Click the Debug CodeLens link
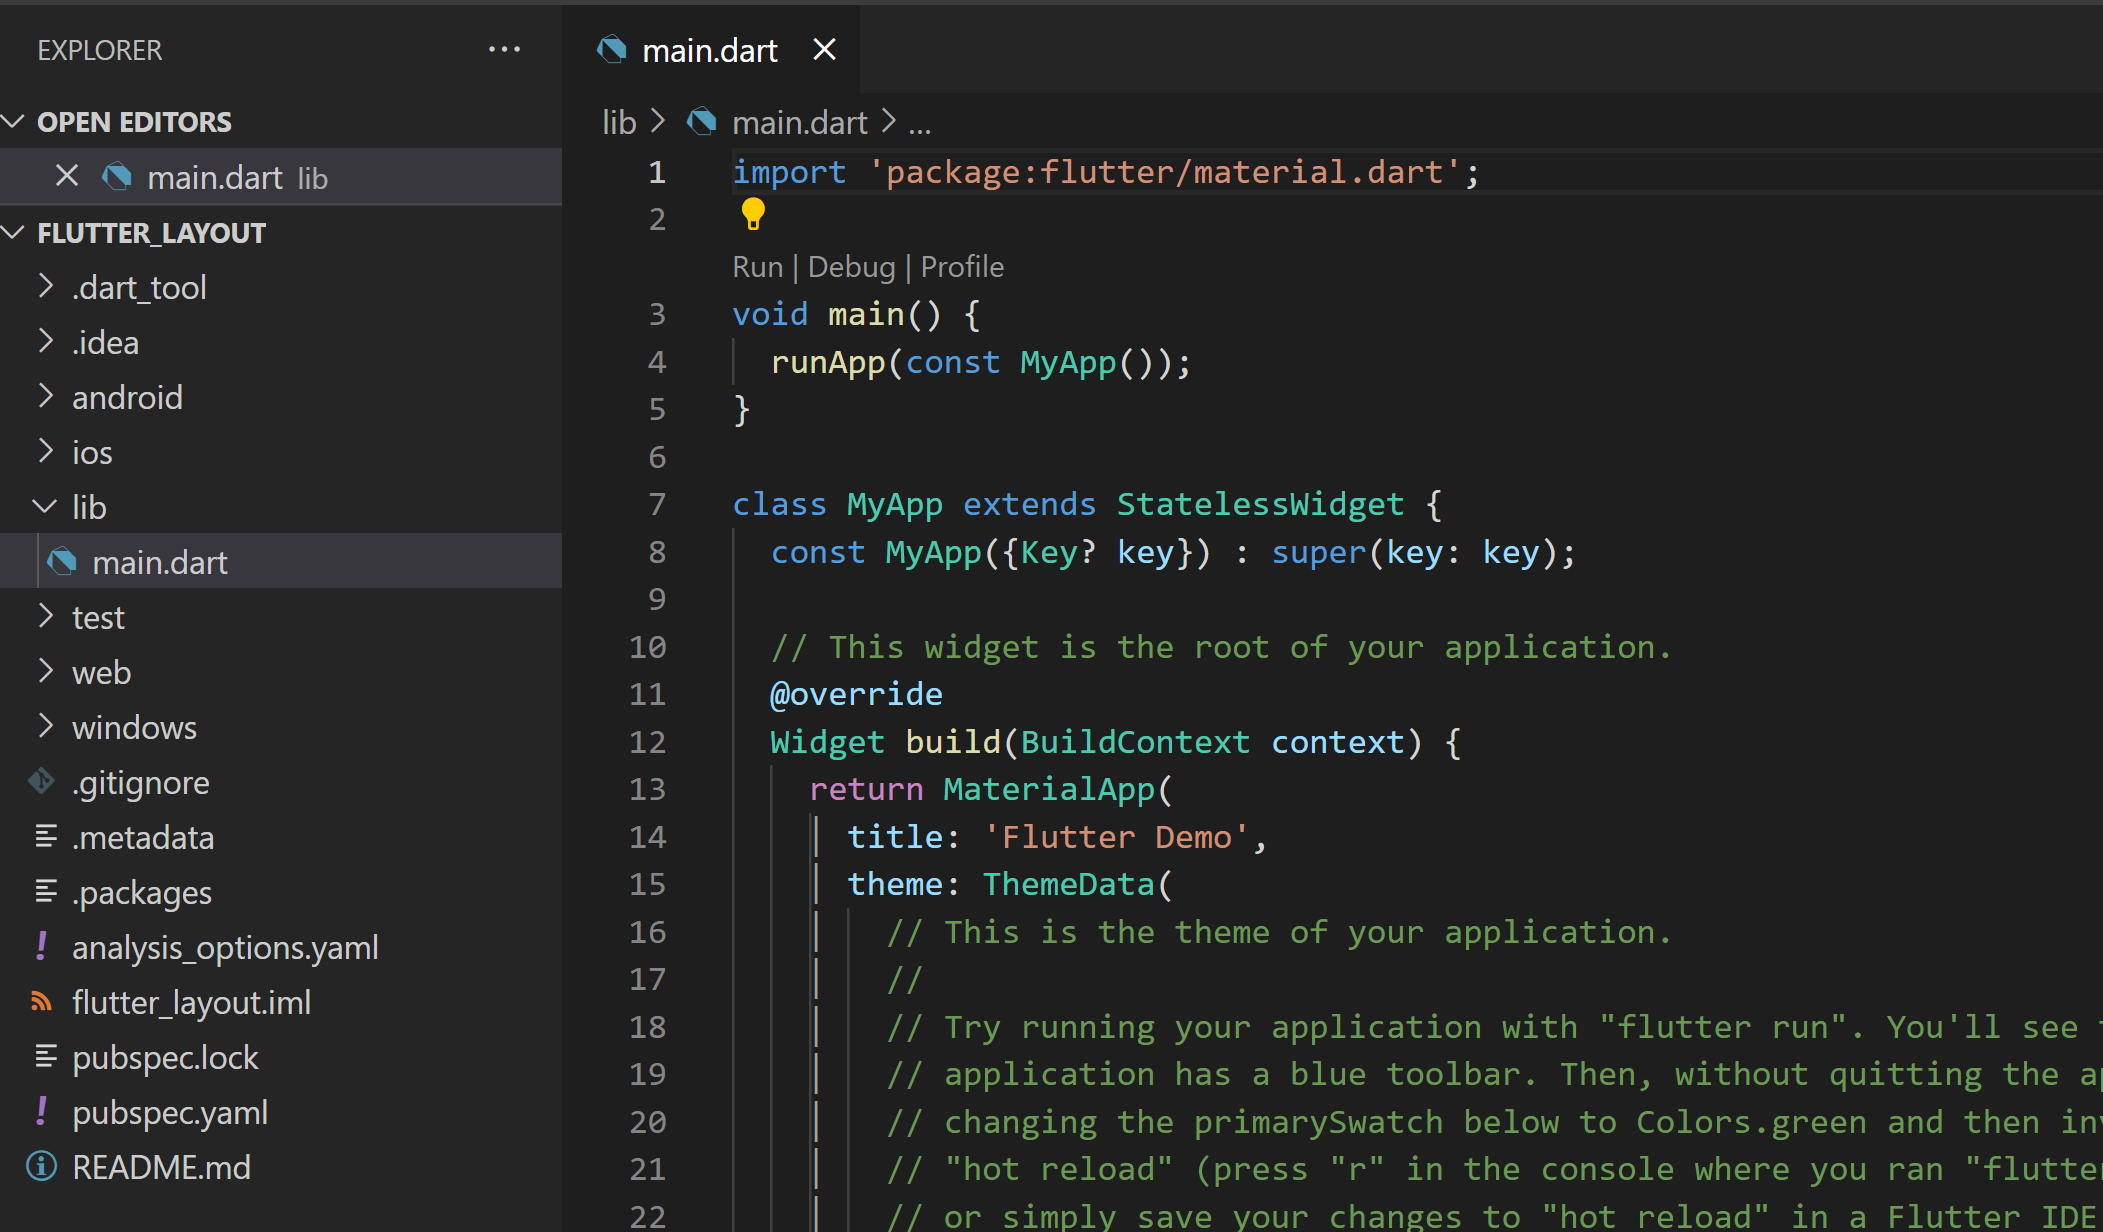 (x=851, y=267)
